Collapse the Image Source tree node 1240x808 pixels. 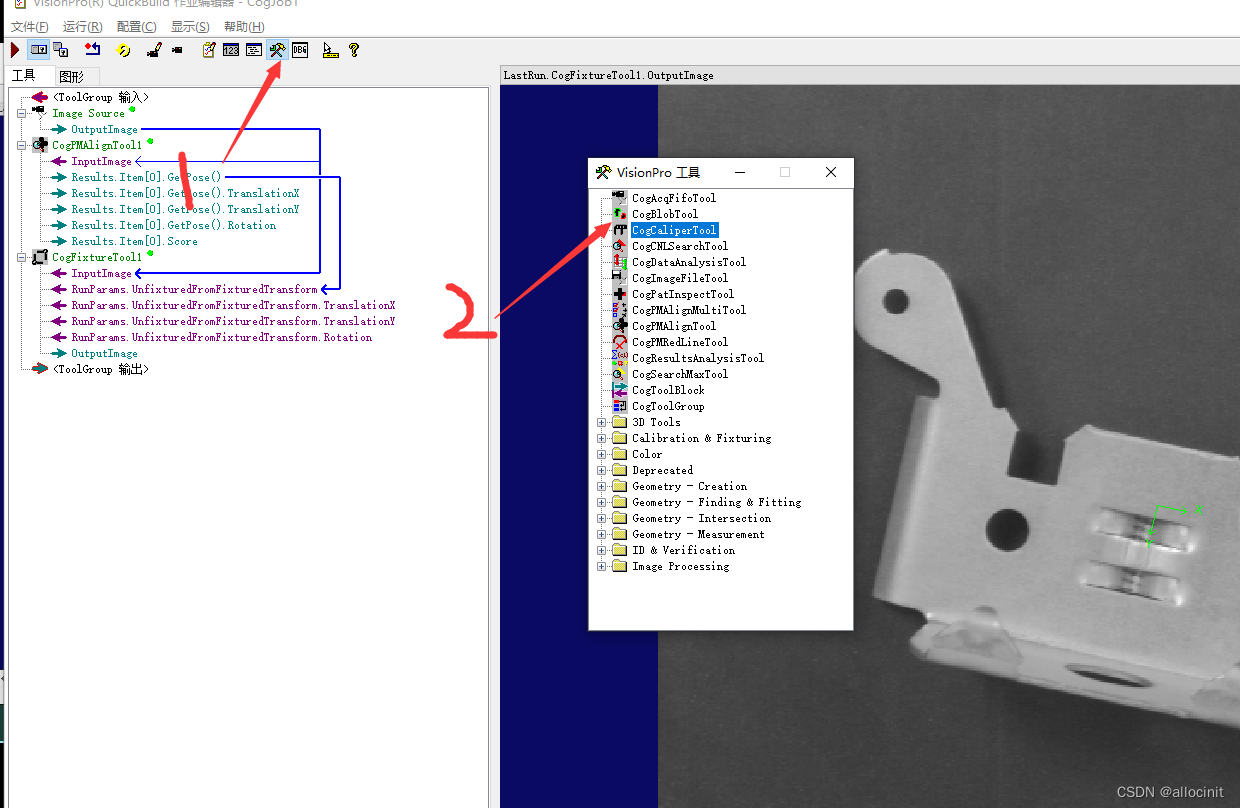[22, 113]
